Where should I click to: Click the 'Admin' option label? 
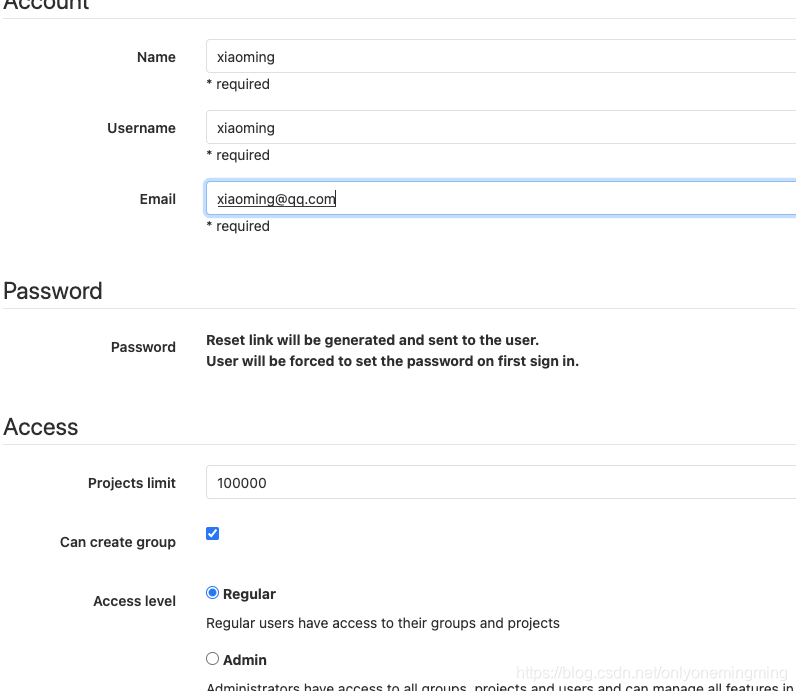tap(245, 660)
